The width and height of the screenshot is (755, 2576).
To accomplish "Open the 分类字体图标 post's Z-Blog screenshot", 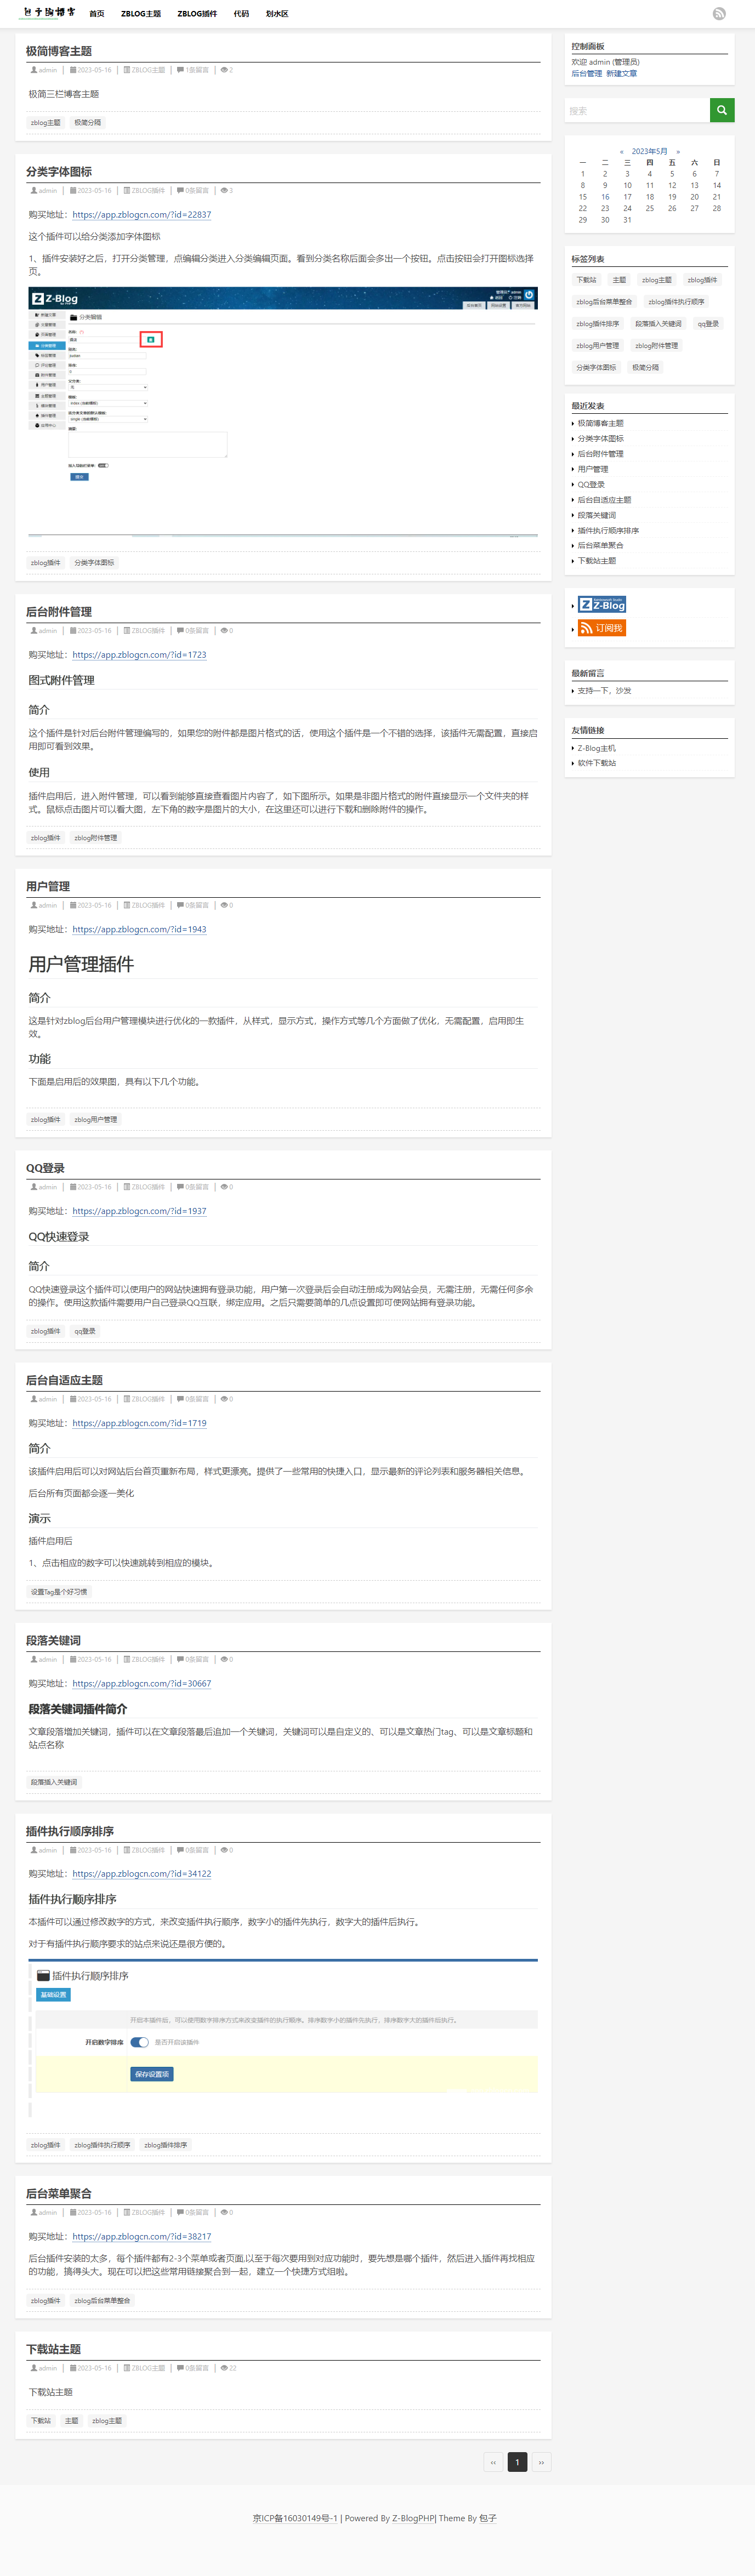I will point(283,412).
